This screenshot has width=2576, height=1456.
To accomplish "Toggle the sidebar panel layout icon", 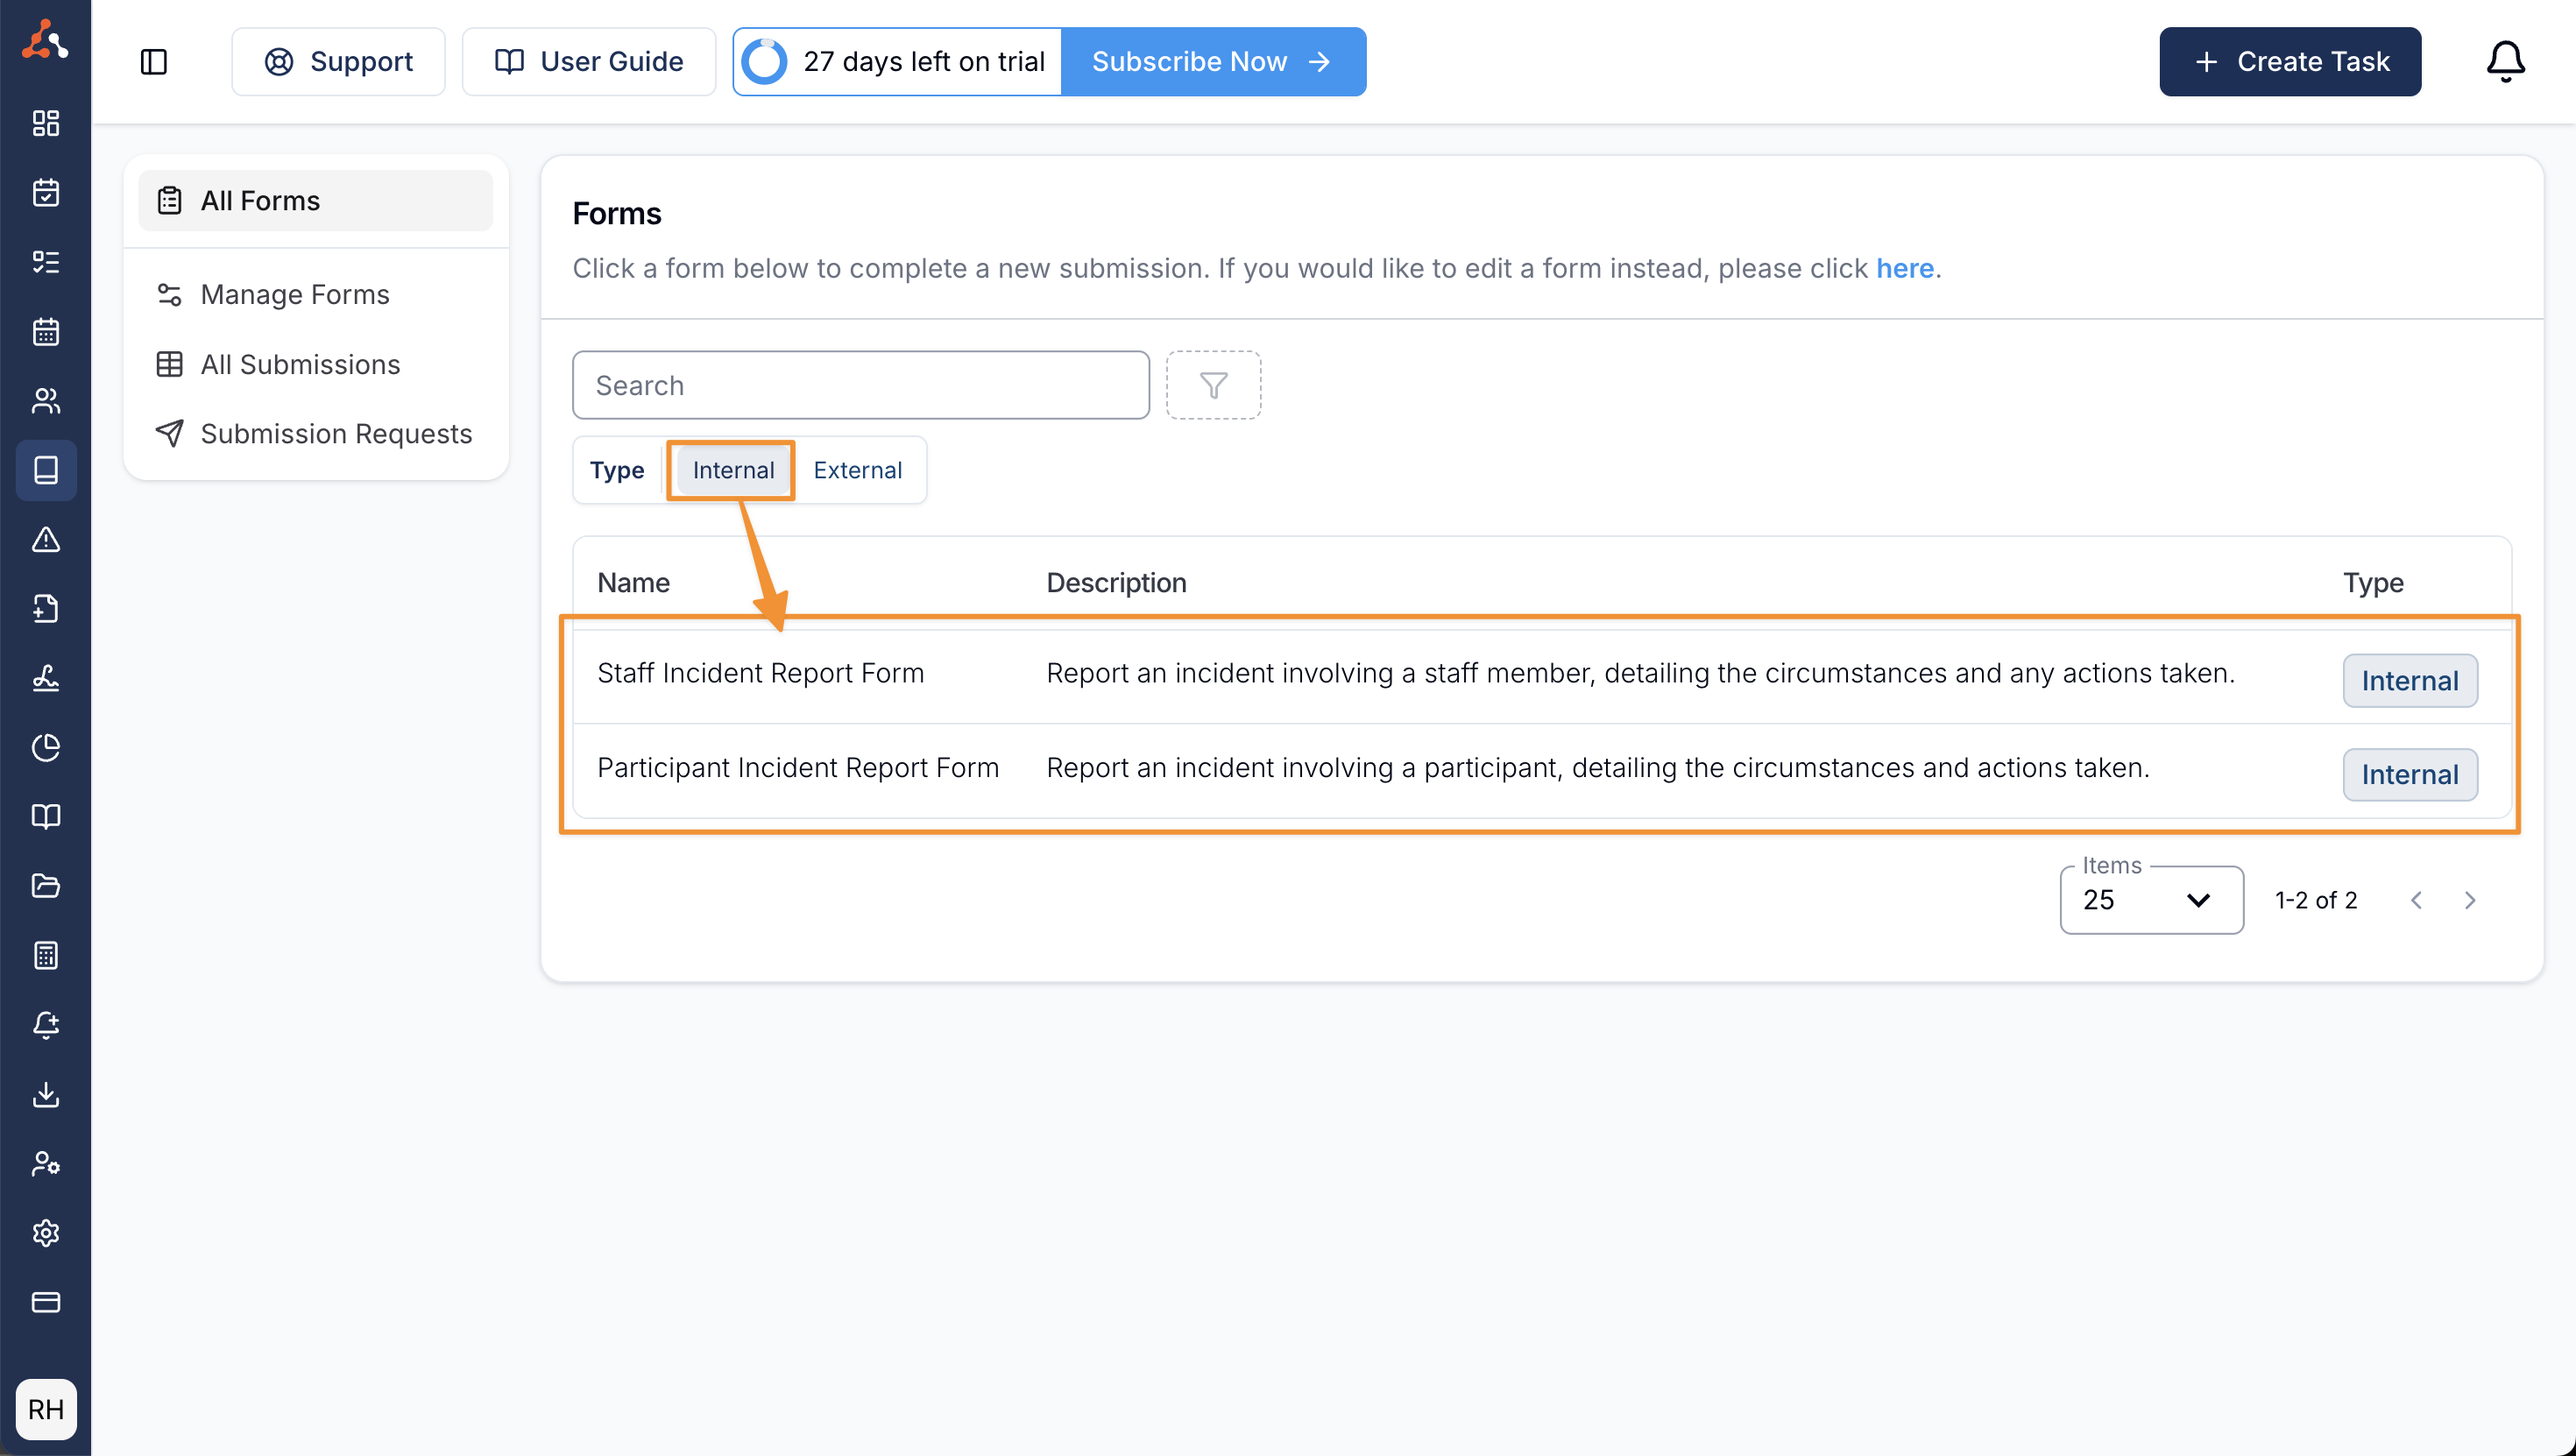I will tap(153, 62).
